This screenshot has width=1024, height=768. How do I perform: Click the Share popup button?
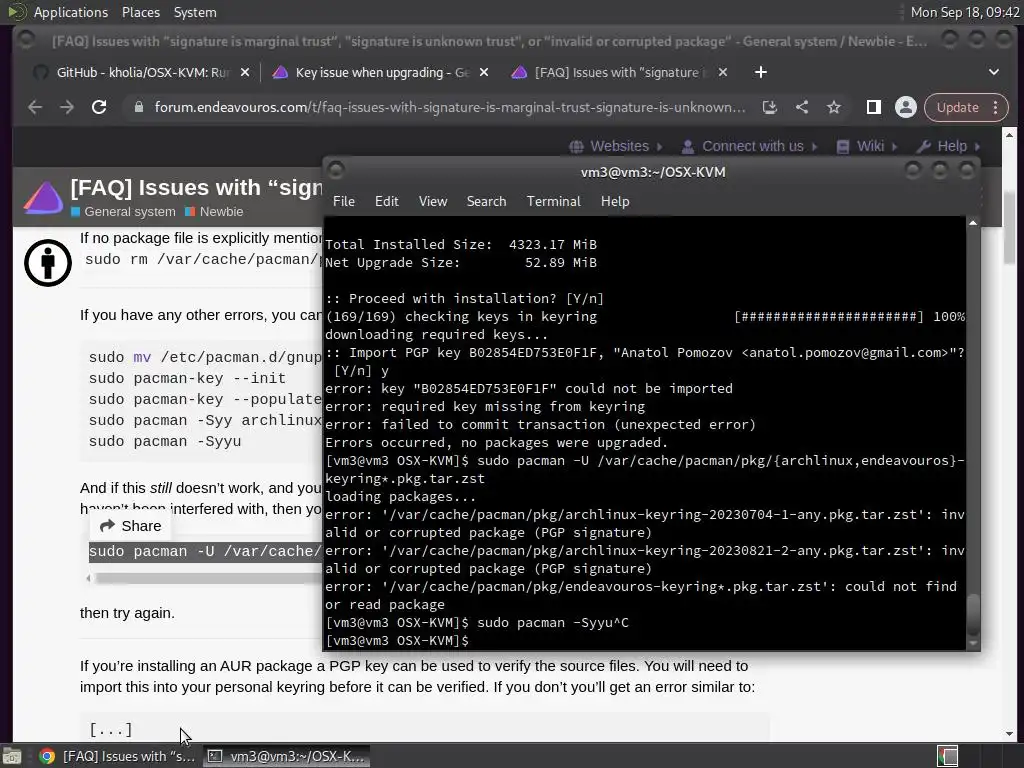point(130,526)
